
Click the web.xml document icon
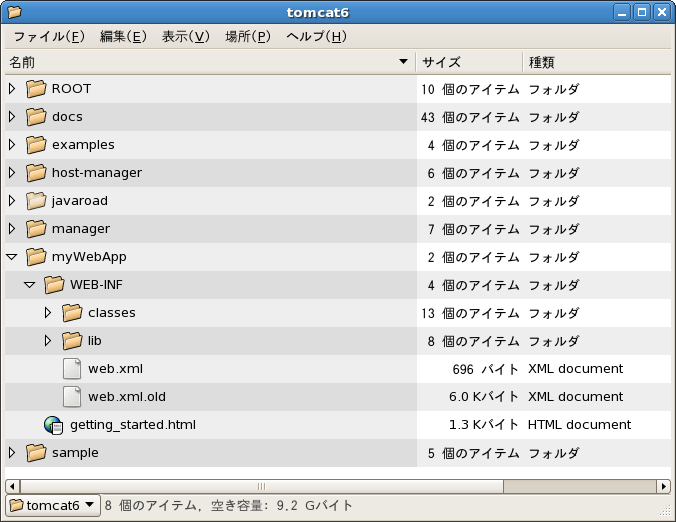pyautogui.click(x=72, y=369)
